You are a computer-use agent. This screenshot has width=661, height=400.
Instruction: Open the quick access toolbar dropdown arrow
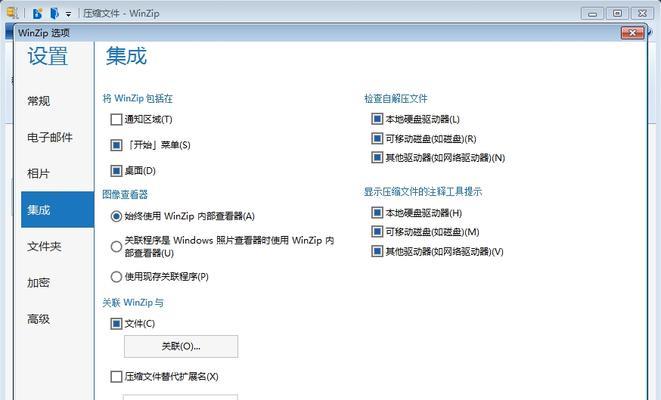(68, 14)
